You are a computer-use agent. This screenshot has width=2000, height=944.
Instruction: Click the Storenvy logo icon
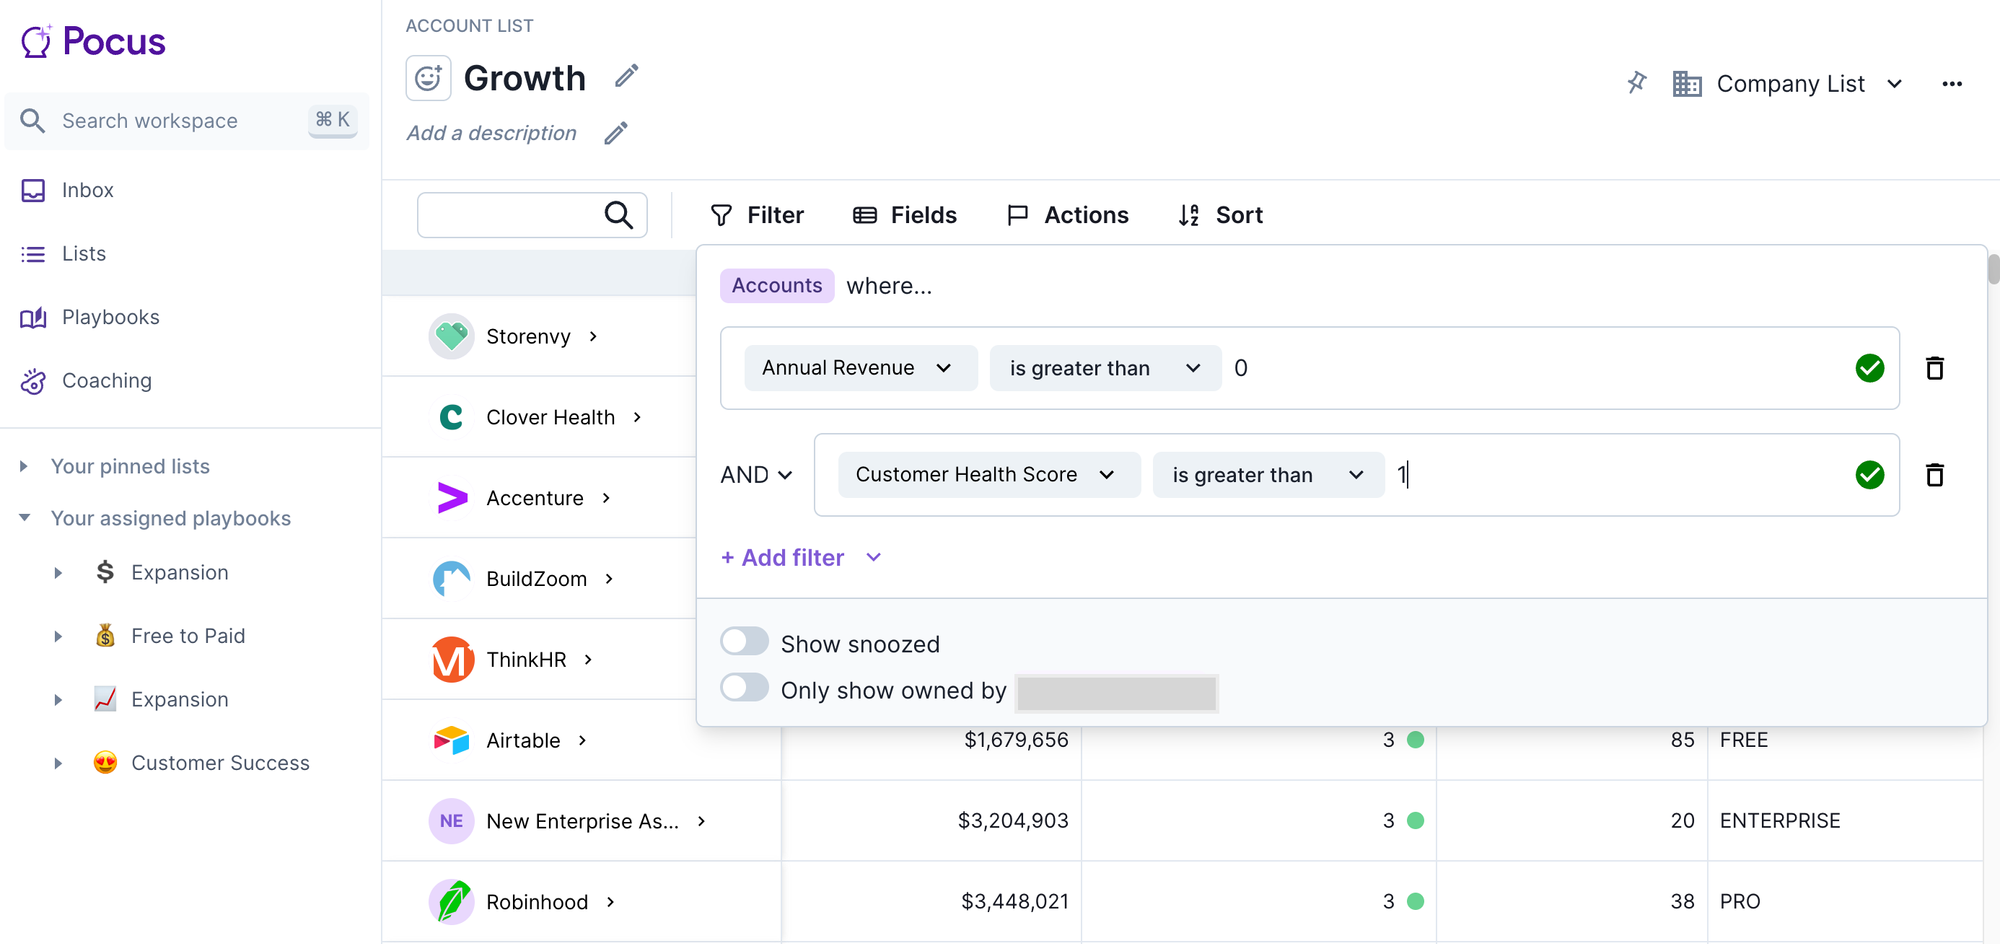click(451, 336)
